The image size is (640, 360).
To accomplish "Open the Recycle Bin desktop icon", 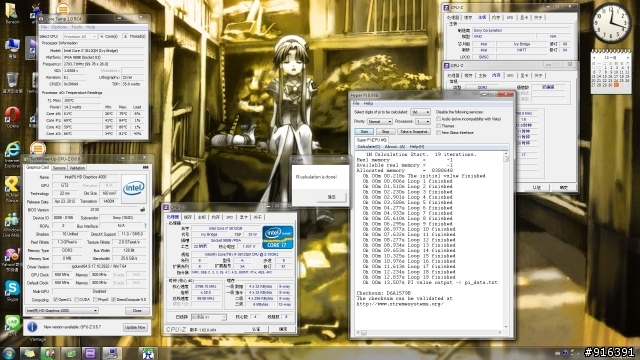I will pos(12,81).
